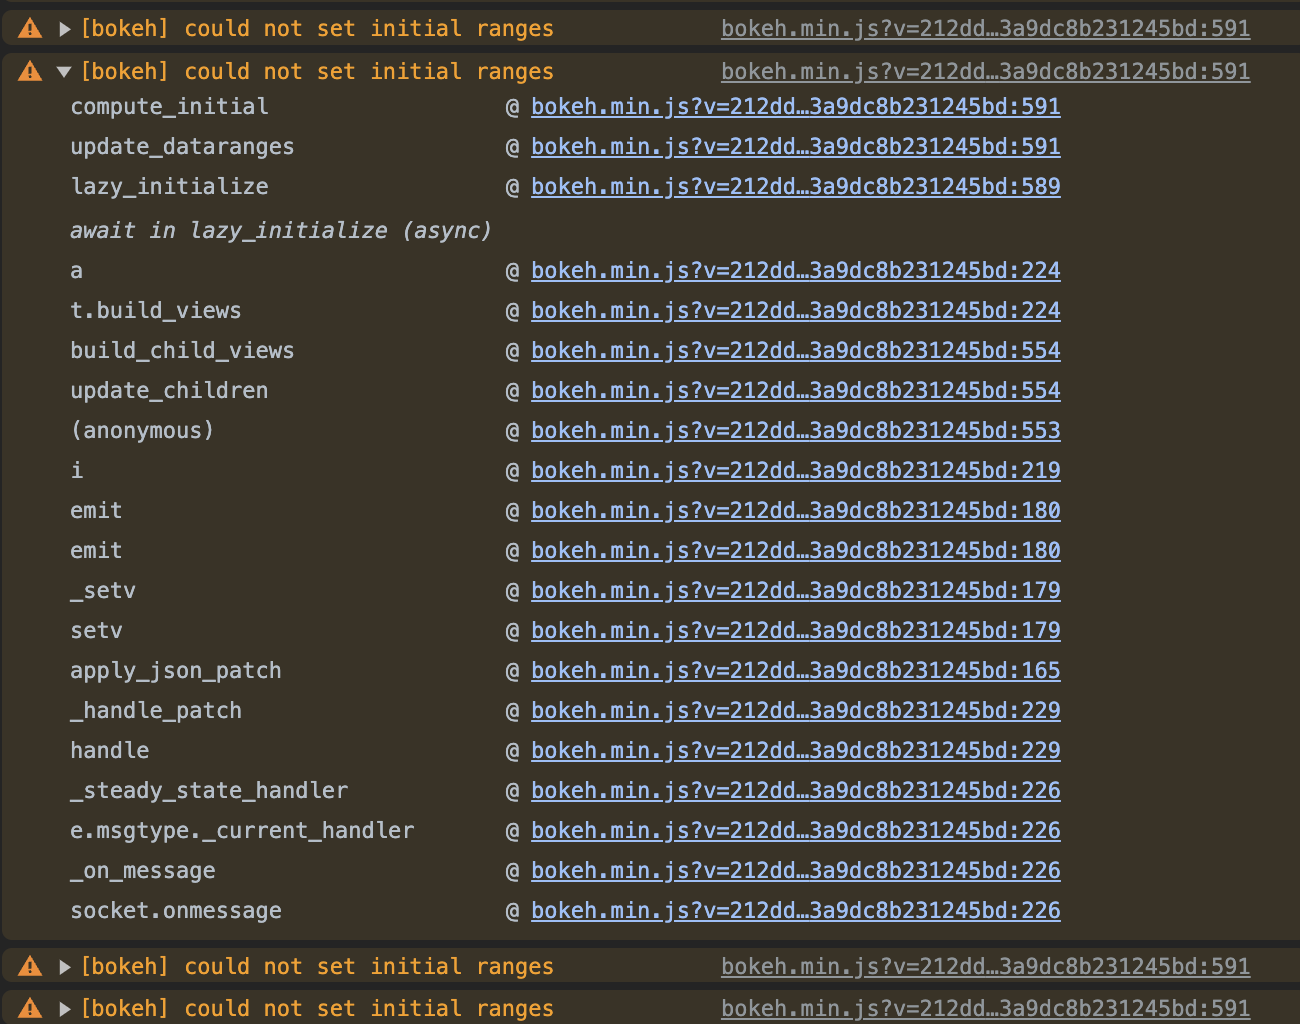
Task: Select the update_dataranges stack frame
Action: [182, 146]
